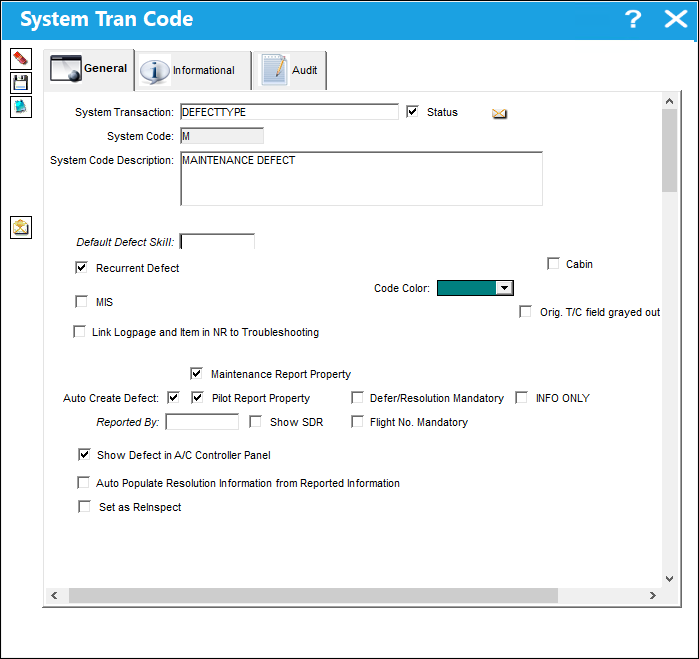The height and width of the screenshot is (659, 699).
Task: Uncheck Show Defect in A/C Controller Panel
Action: (84, 454)
